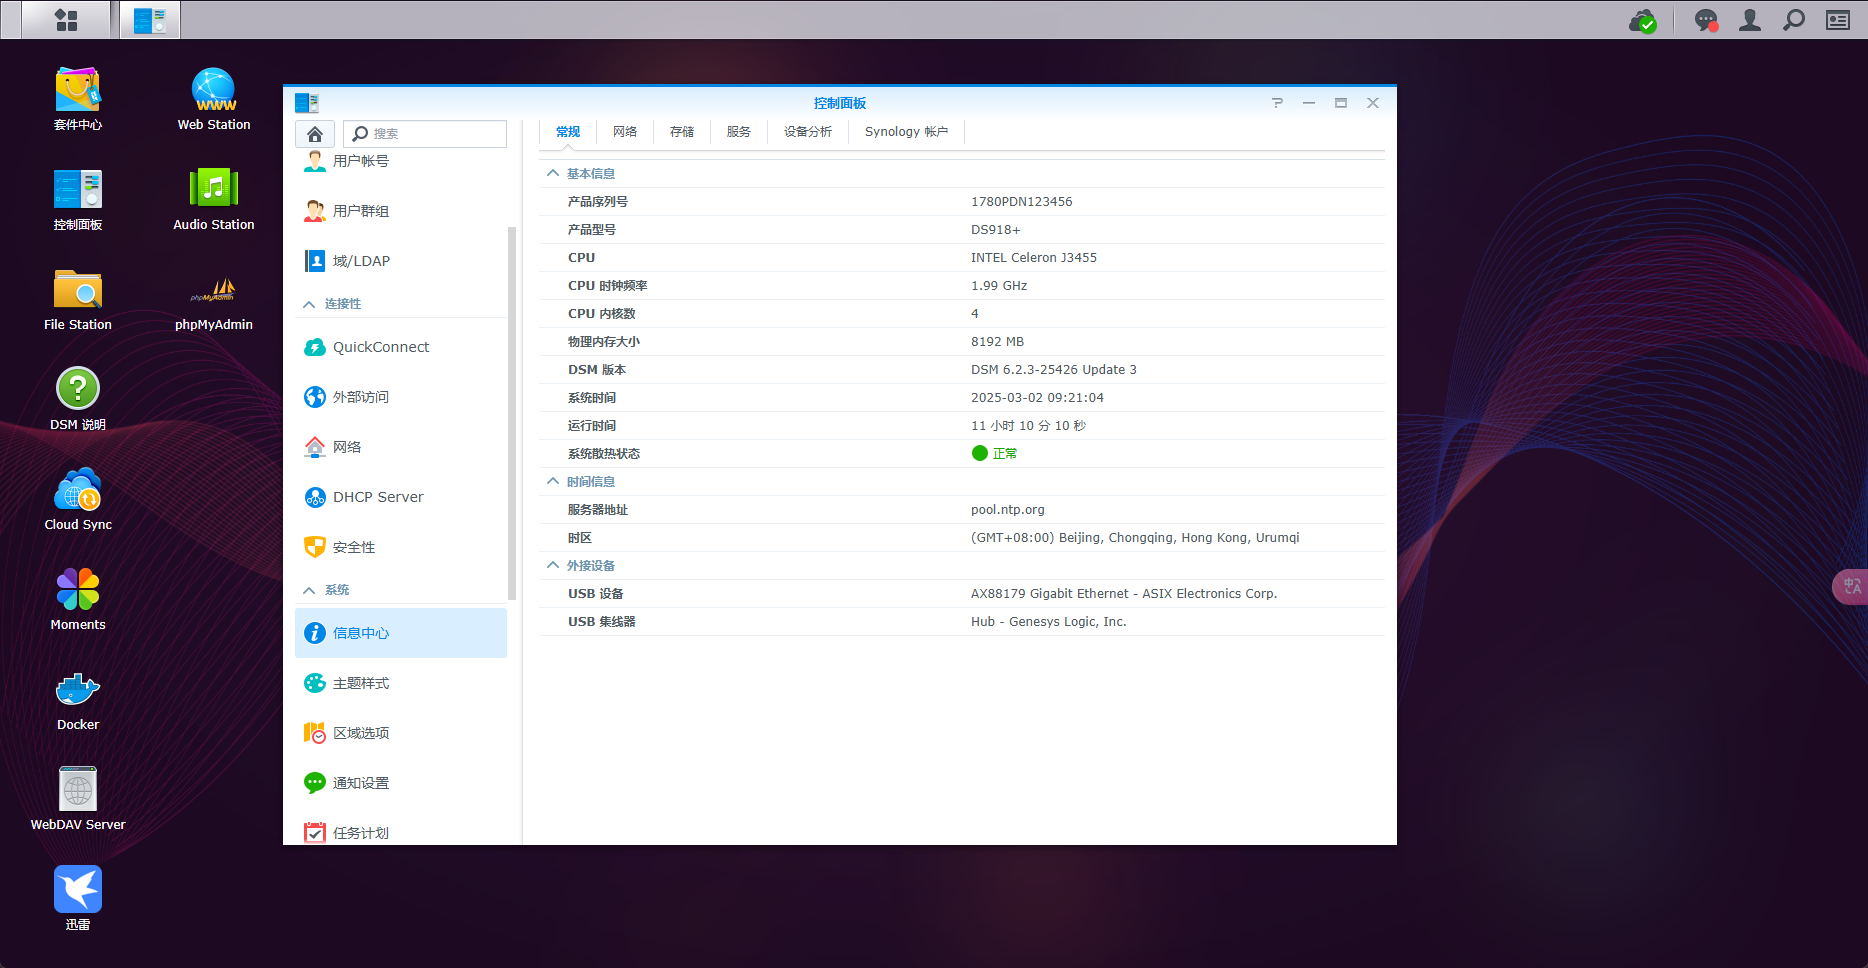The width and height of the screenshot is (1868, 968).
Task: Open Web Station desktop icon
Action: pyautogui.click(x=214, y=99)
